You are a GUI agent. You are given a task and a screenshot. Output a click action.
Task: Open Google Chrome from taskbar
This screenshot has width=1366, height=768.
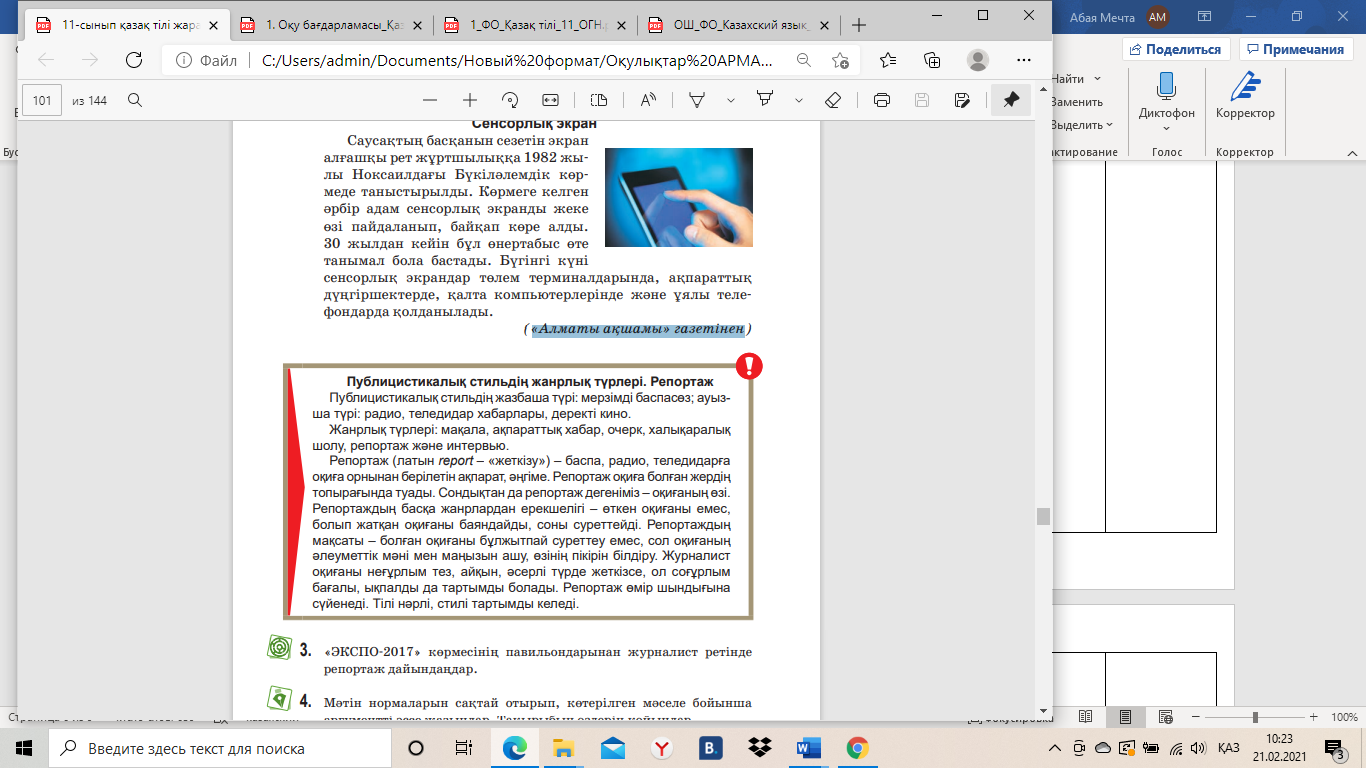[857, 748]
